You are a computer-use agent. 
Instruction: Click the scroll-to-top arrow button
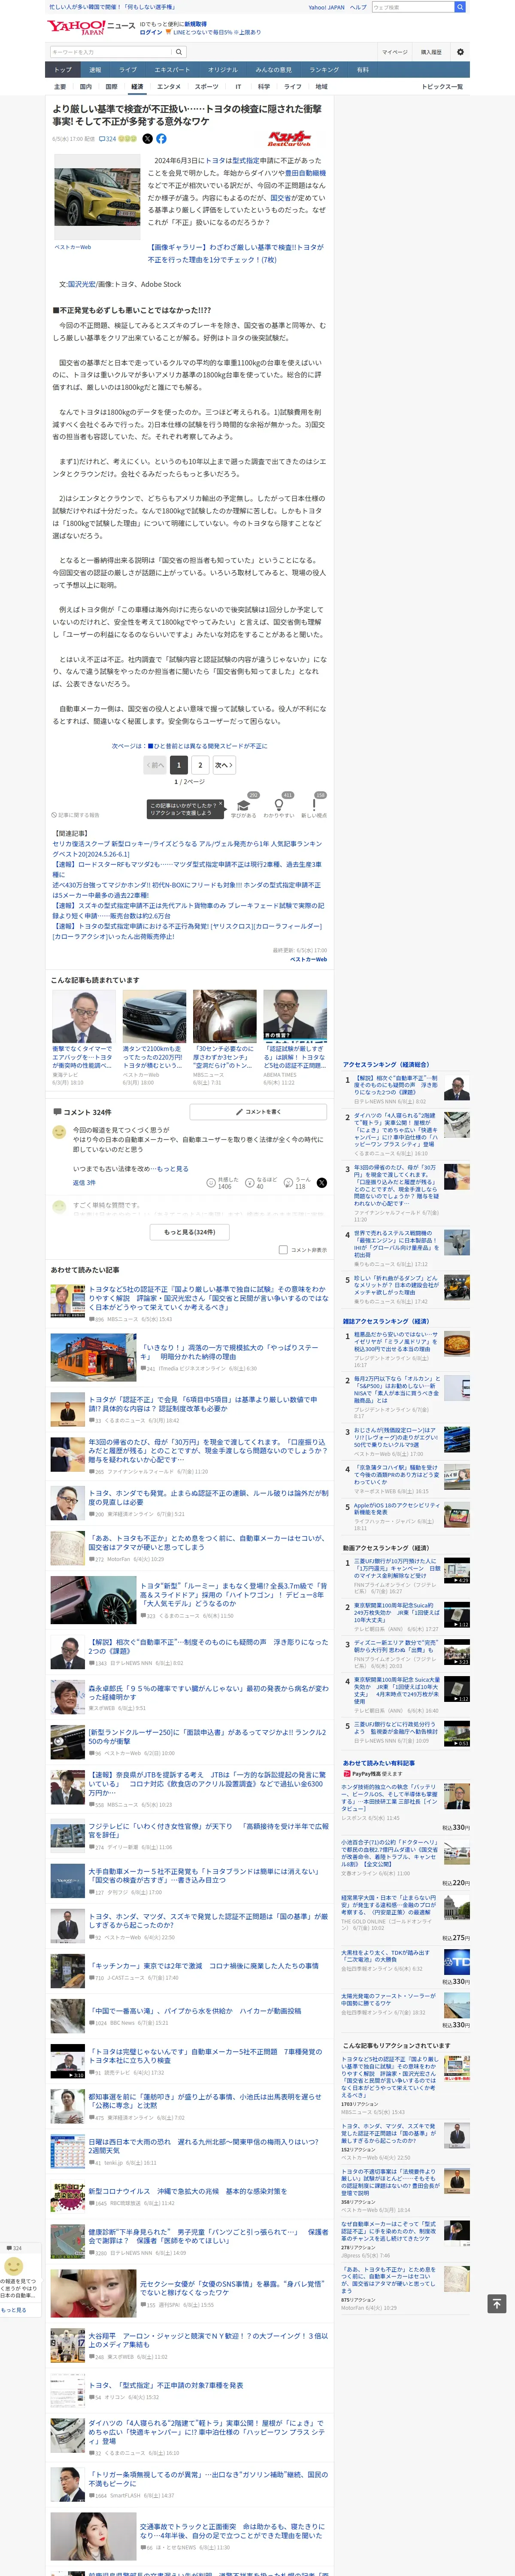pyautogui.click(x=496, y=2303)
